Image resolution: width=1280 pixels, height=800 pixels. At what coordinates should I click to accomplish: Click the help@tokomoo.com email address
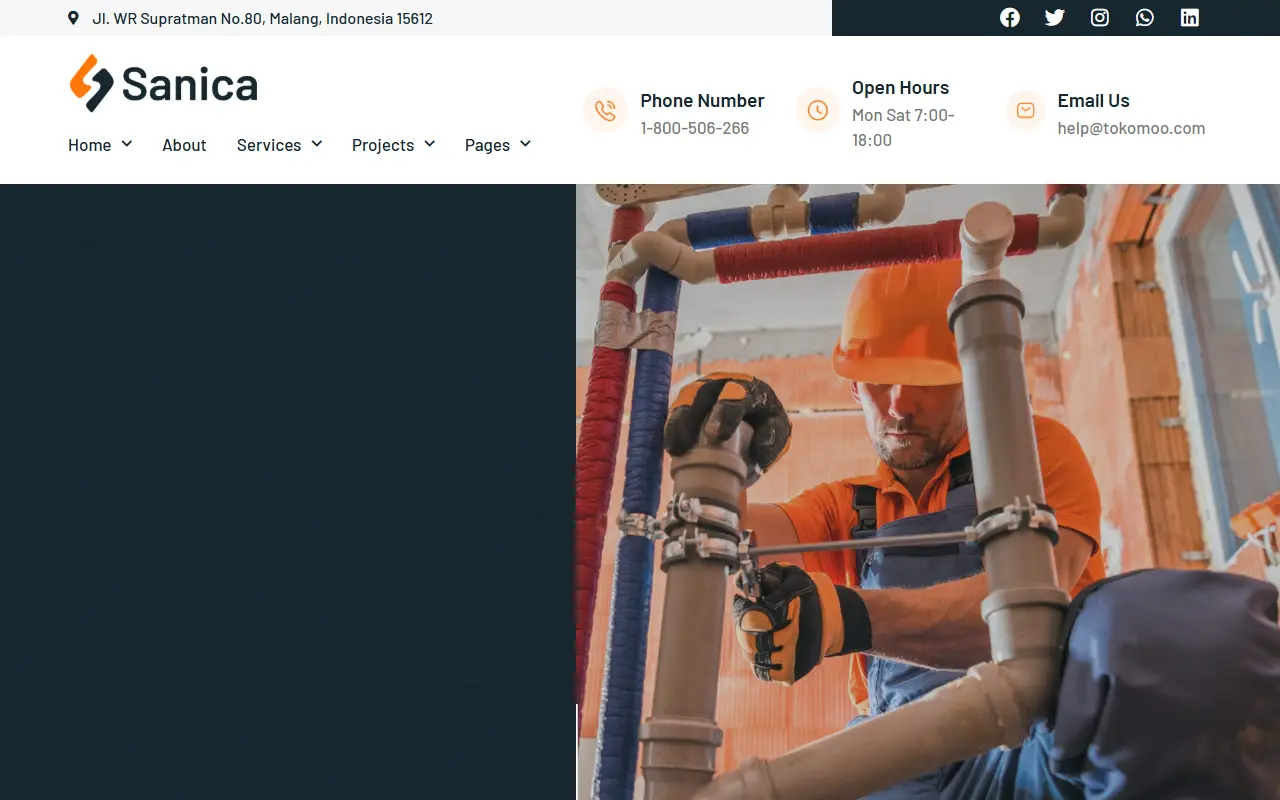(x=1131, y=128)
